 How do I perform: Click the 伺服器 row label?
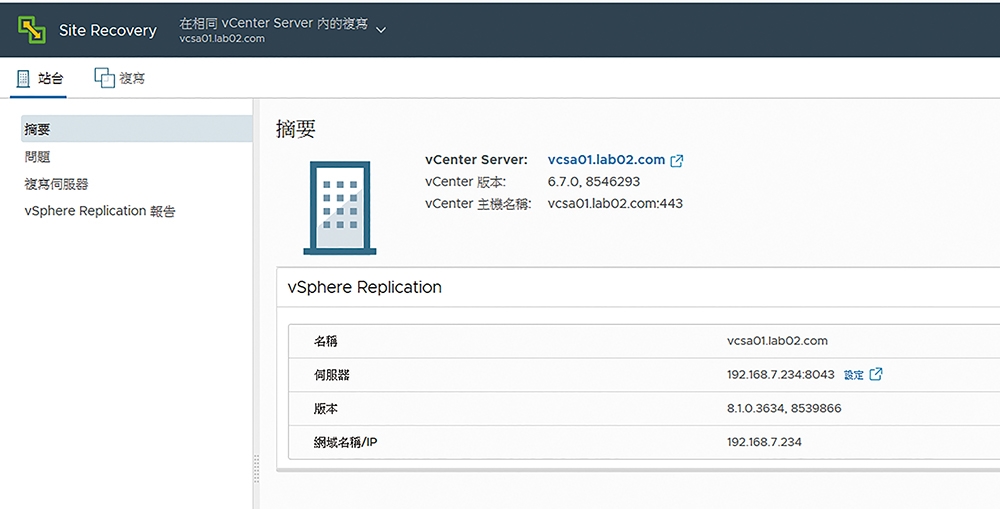(332, 375)
